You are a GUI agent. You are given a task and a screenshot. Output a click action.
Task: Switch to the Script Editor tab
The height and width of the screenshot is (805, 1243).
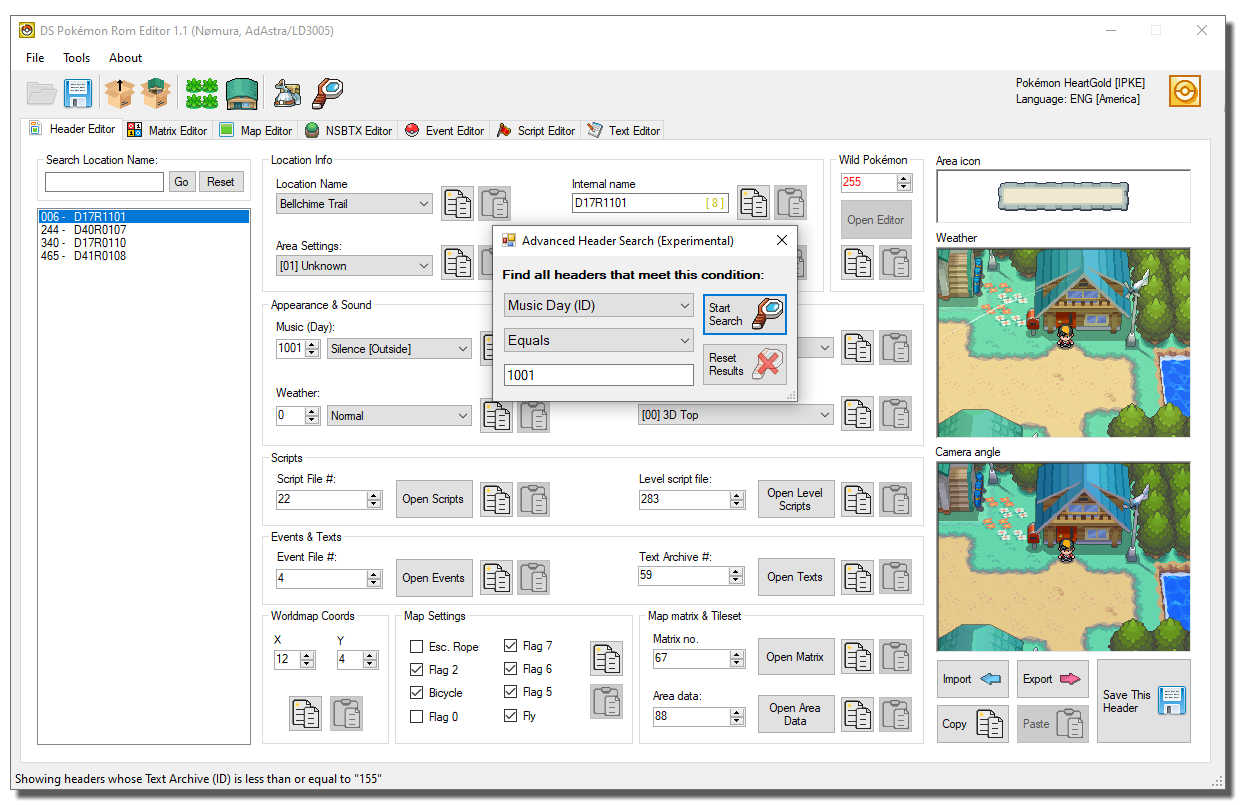pyautogui.click(x=536, y=130)
